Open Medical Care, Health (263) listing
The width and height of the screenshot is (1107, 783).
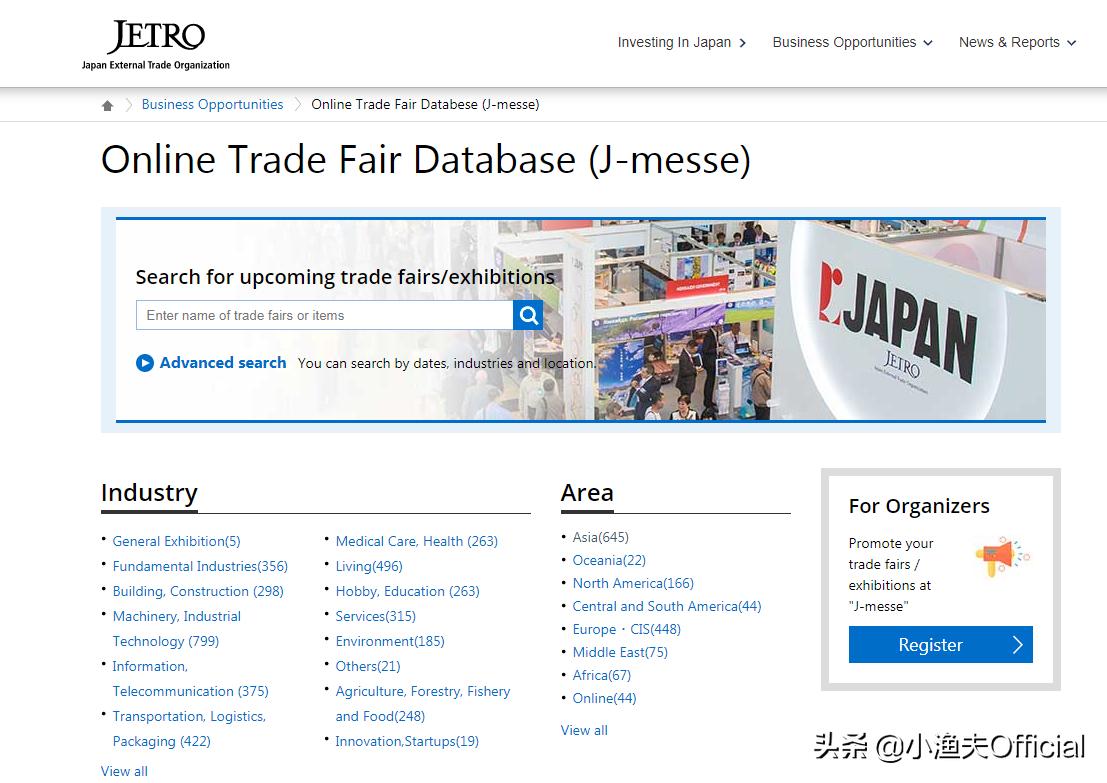tap(416, 541)
